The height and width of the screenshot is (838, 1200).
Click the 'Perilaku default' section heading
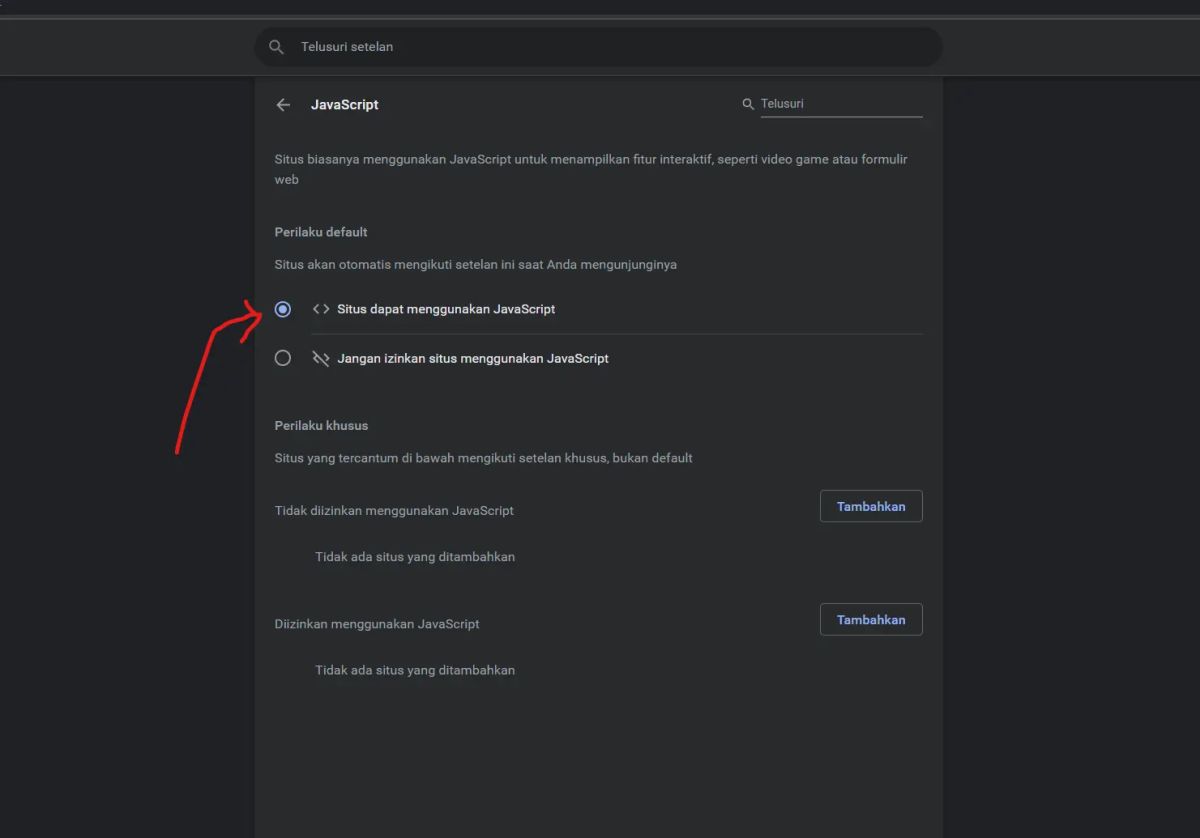321,231
